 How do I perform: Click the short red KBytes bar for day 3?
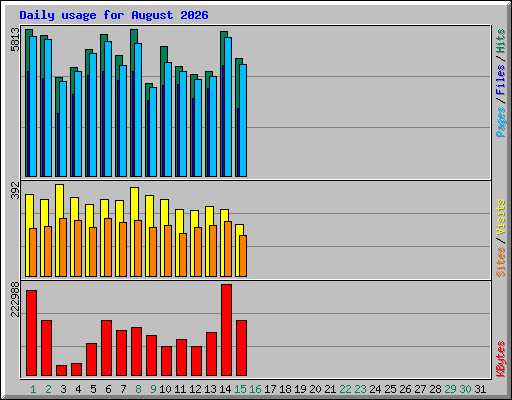[61, 371]
